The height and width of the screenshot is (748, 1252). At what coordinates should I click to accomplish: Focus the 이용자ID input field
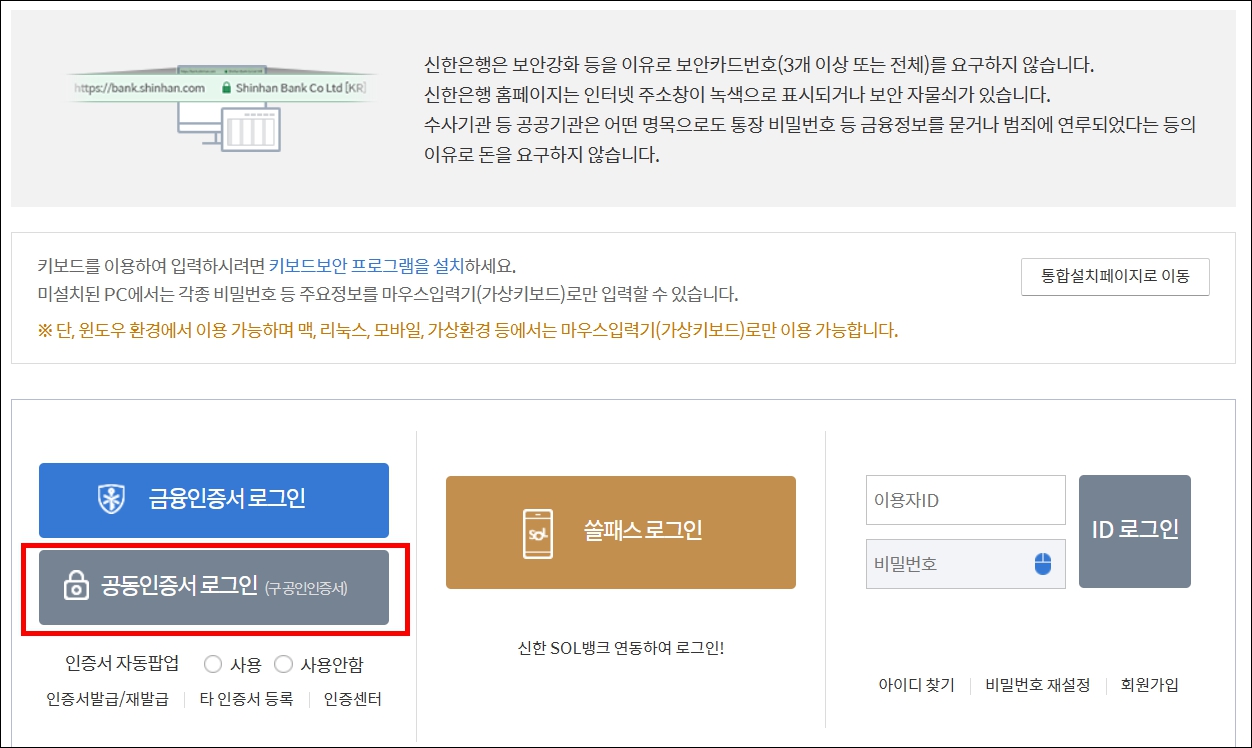(966, 500)
